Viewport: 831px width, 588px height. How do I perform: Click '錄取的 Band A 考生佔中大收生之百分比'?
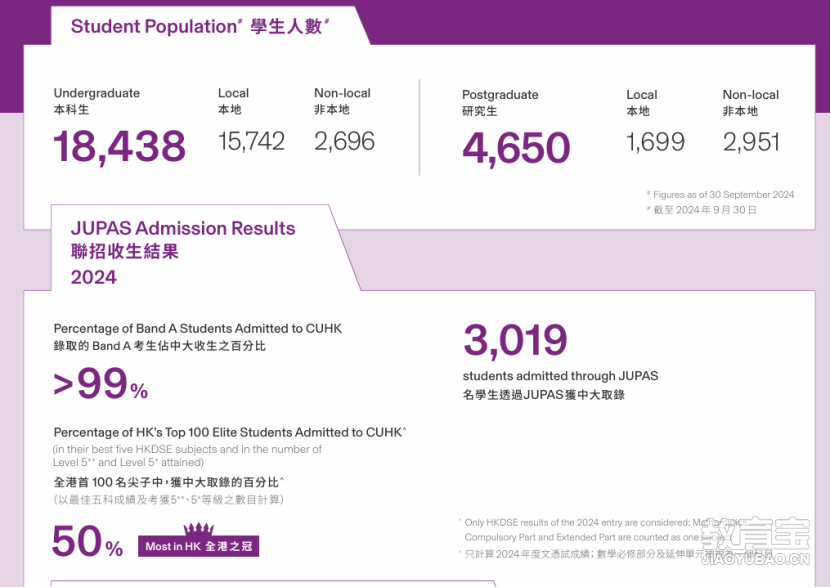coord(160,346)
